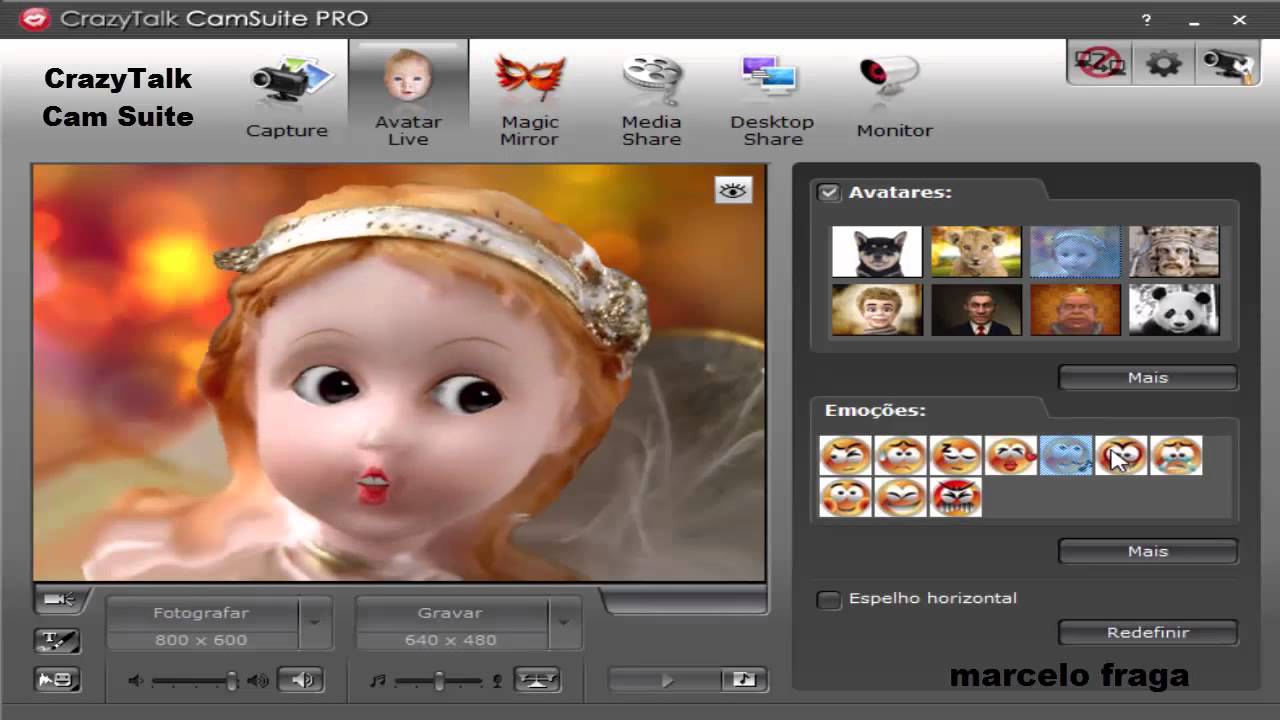Click the Redefinir button
This screenshot has height=720, width=1280.
coord(1148,633)
